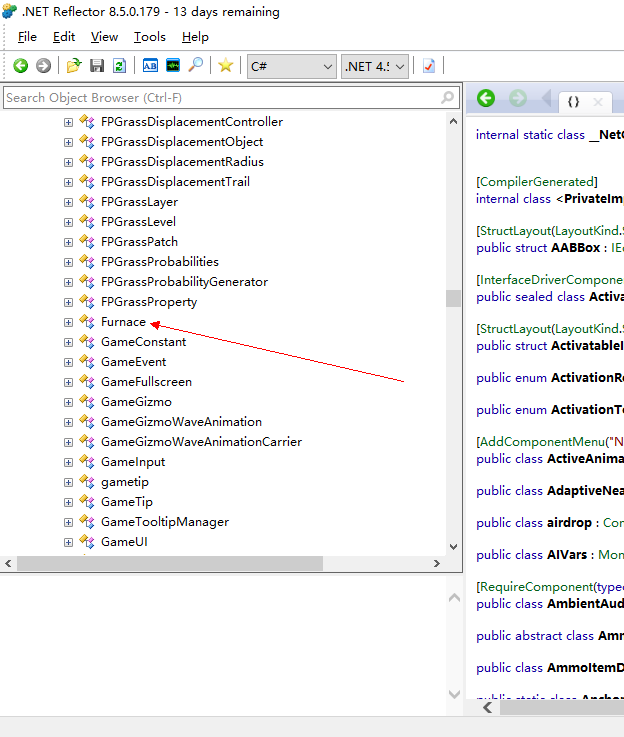Open the Tools menu
The width and height of the screenshot is (624, 737).
coord(150,37)
